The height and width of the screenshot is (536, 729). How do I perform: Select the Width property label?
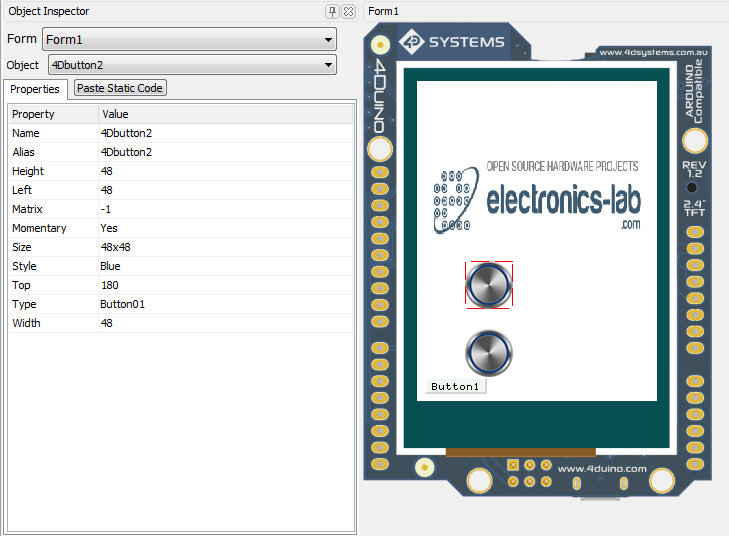(27, 323)
